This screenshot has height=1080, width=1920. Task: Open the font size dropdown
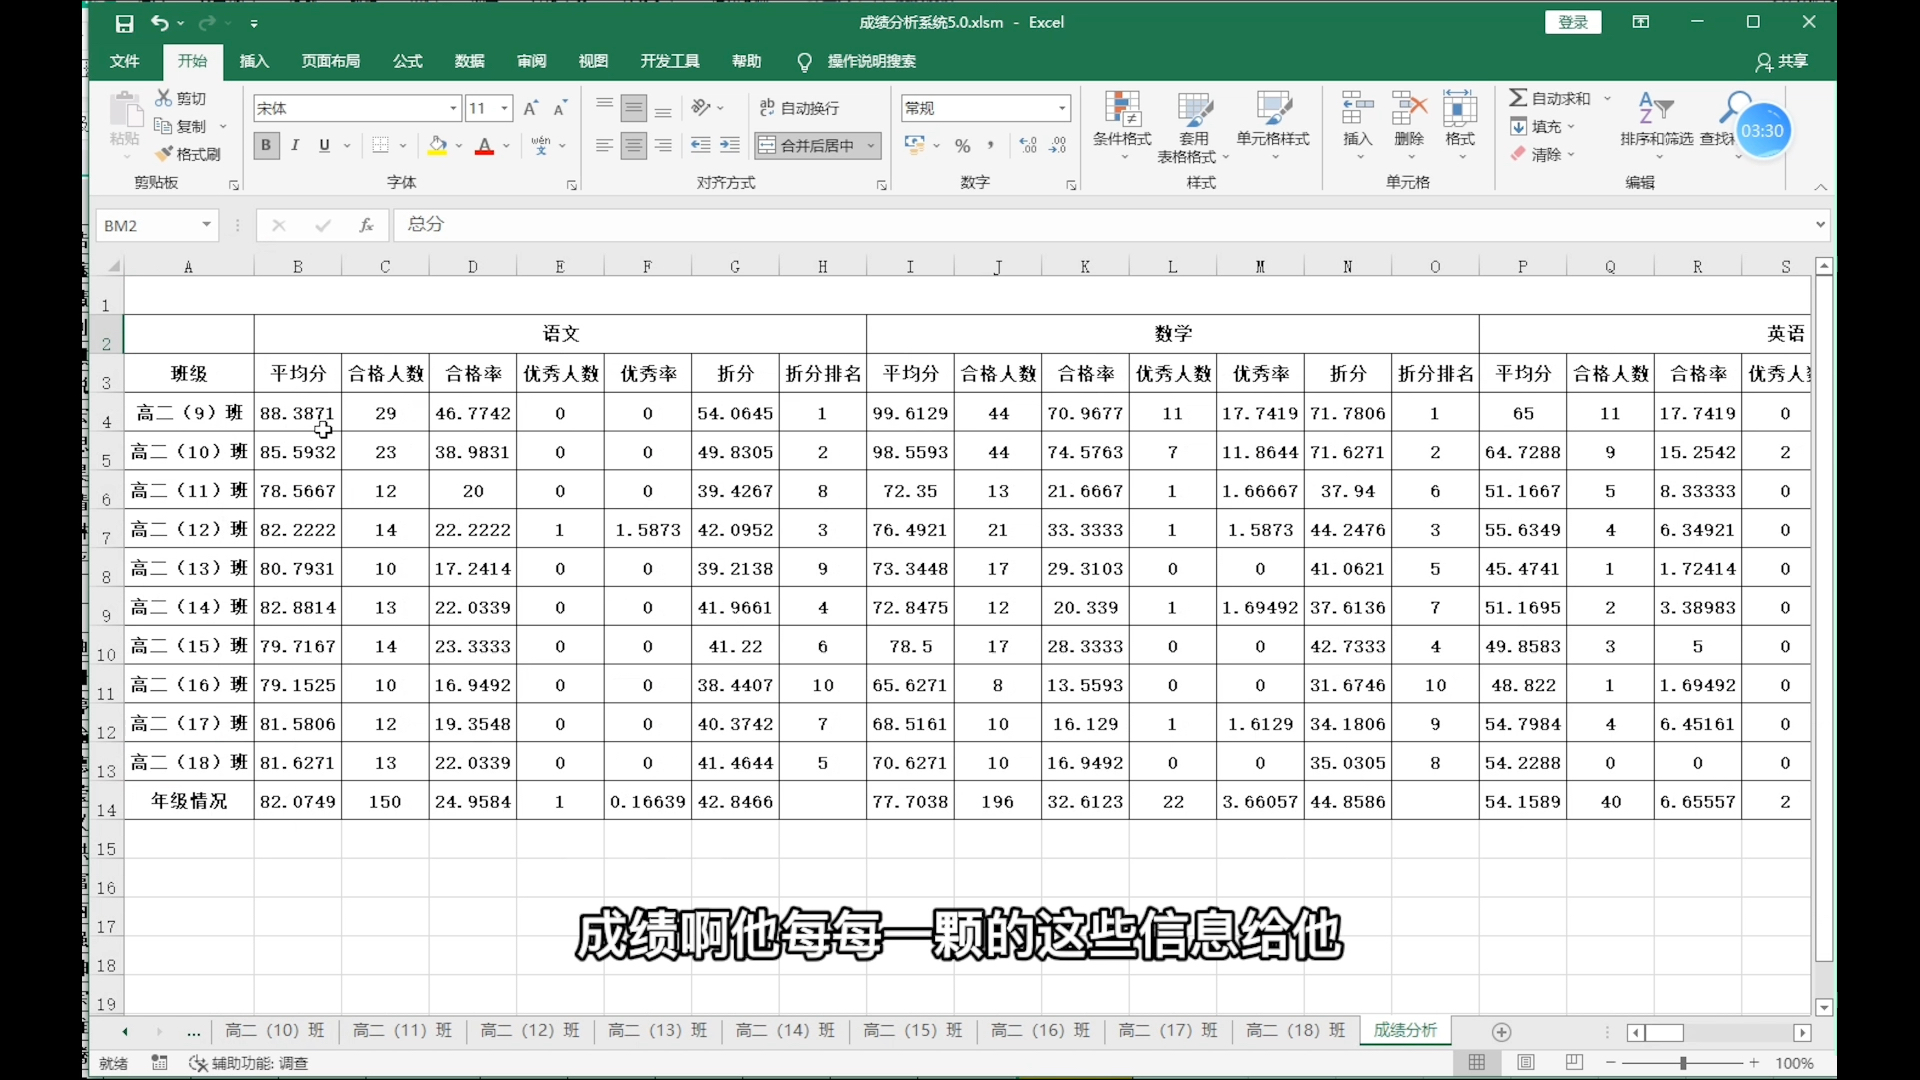[503, 108]
